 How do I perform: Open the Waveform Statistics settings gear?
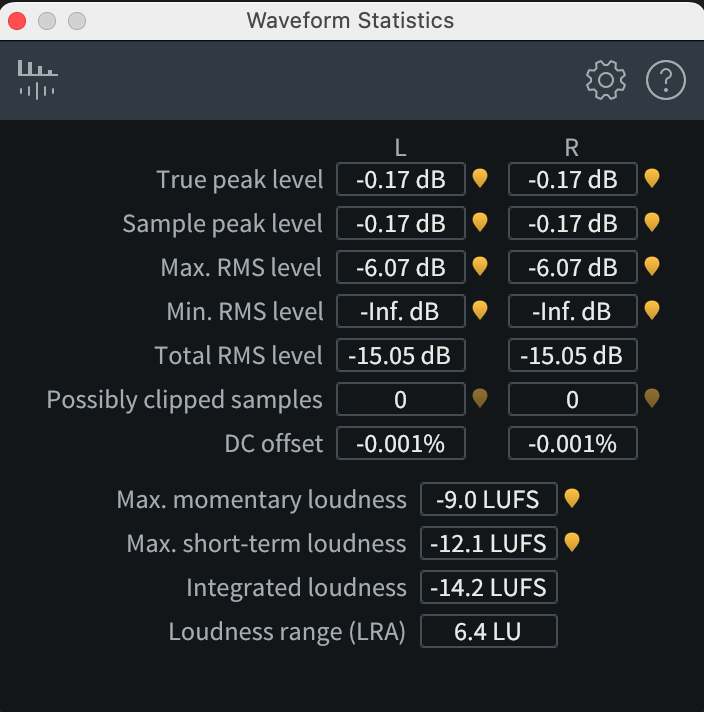click(605, 80)
